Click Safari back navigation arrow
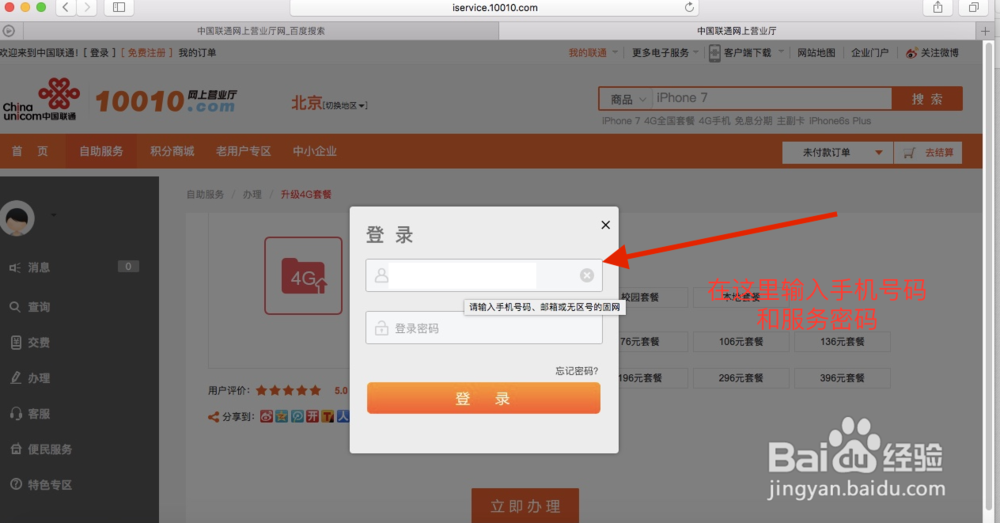This screenshot has height=523, width=1000. click(66, 7)
